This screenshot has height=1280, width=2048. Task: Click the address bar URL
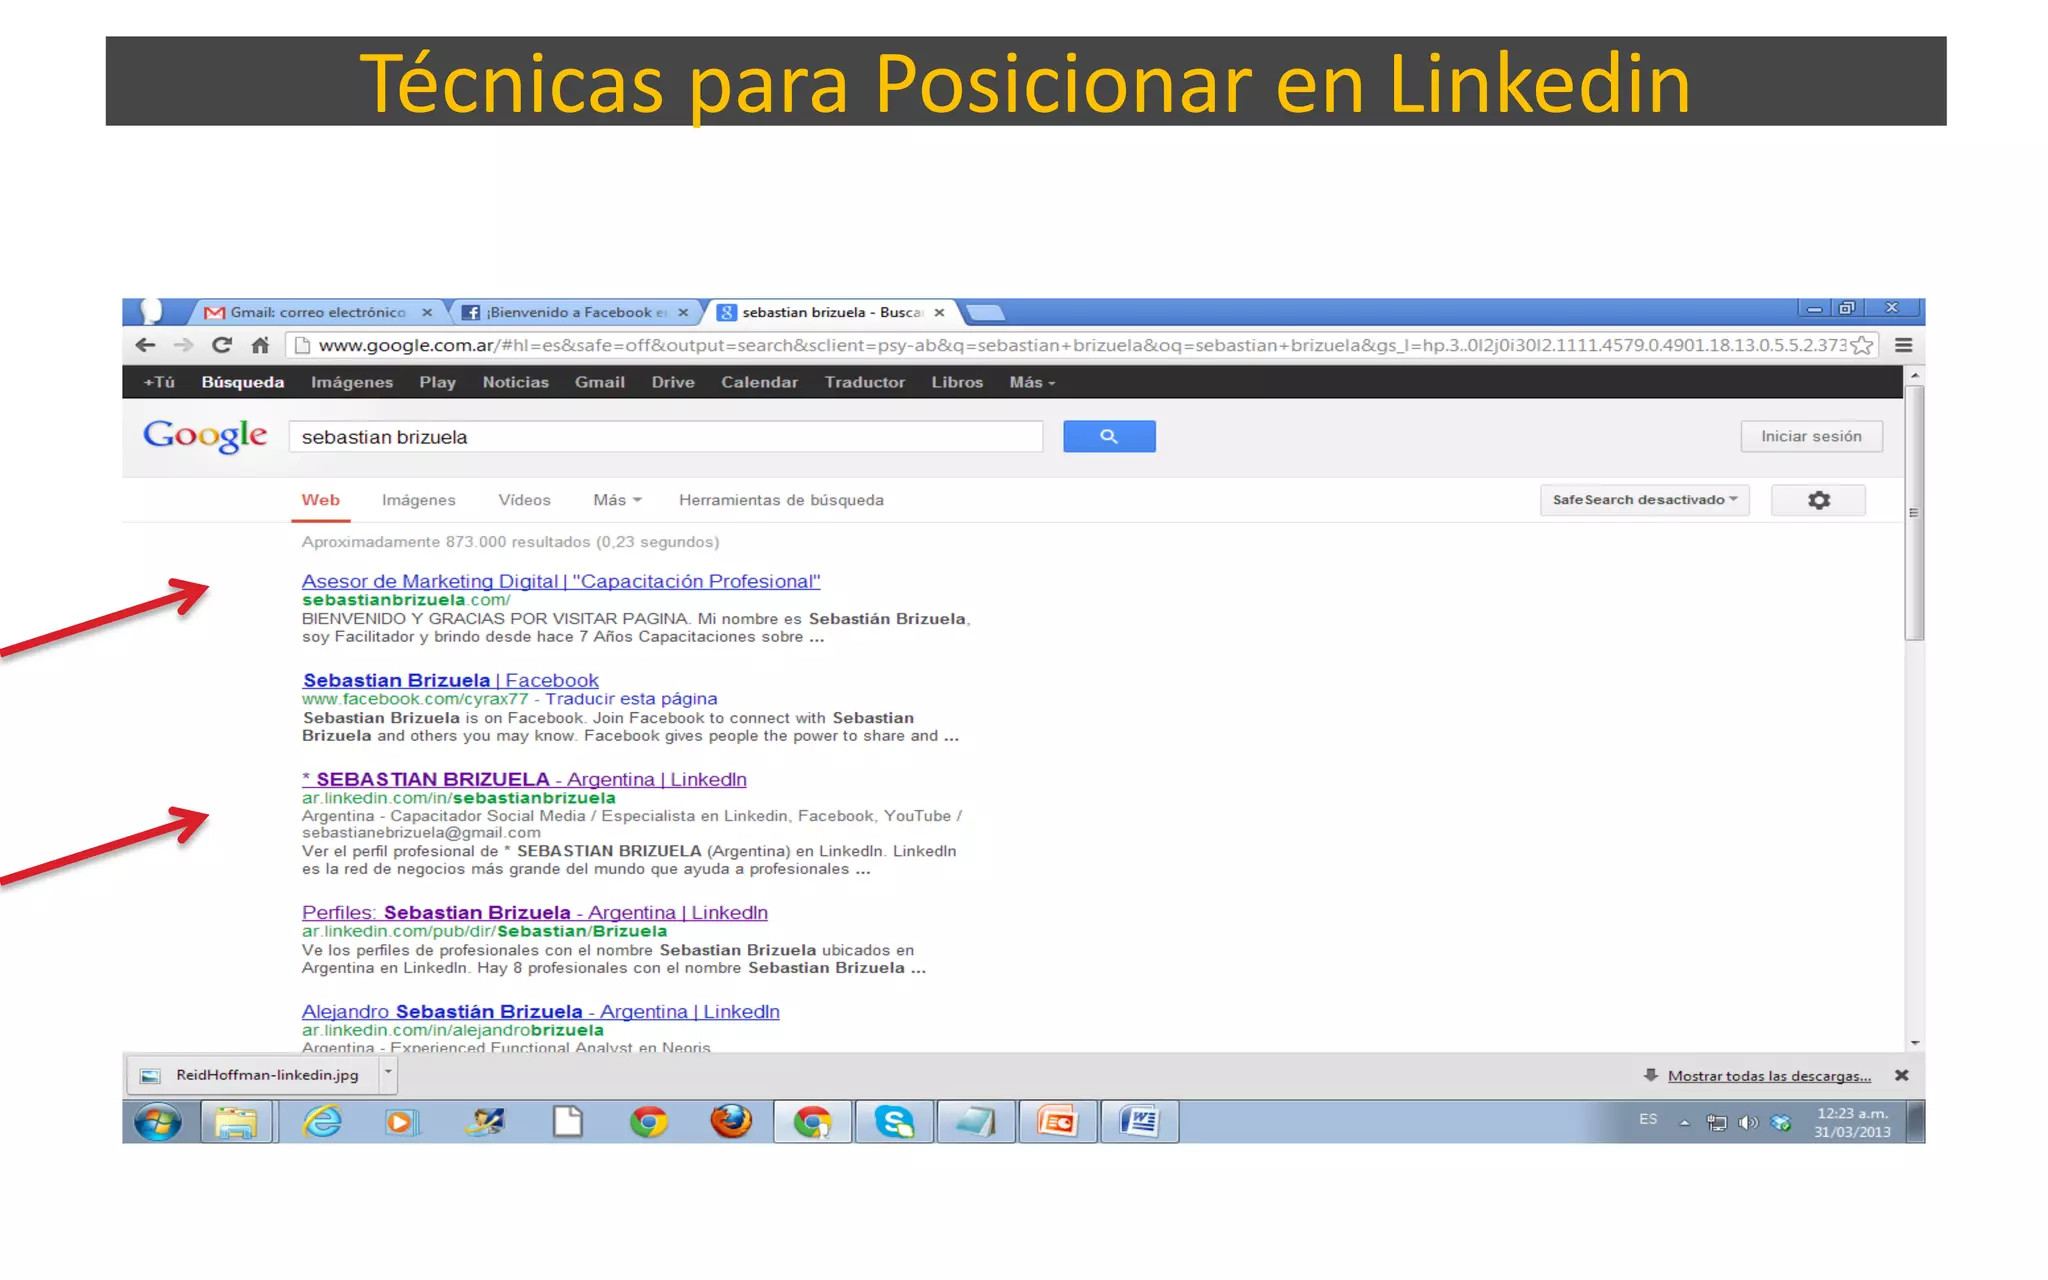(x=1082, y=345)
